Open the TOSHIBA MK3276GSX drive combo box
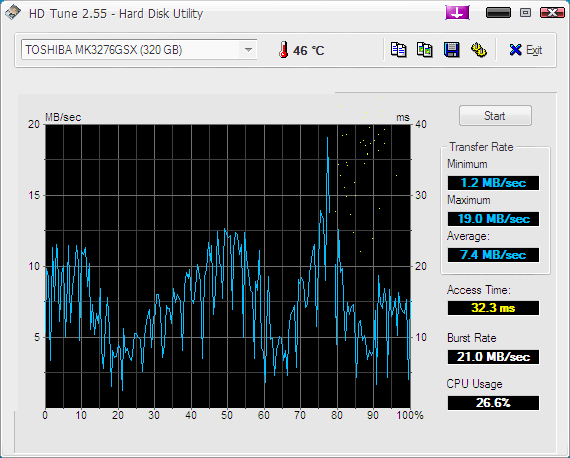 [139, 49]
